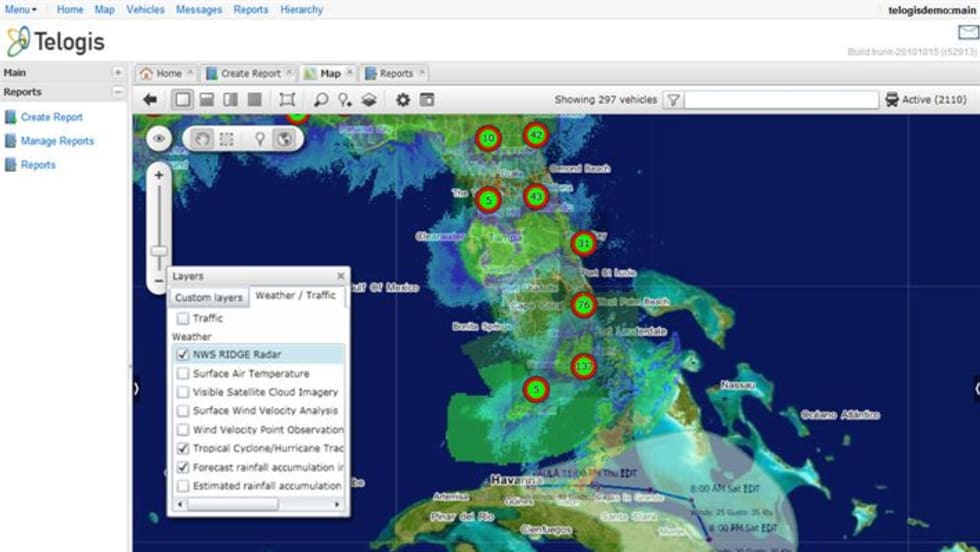Uncheck NWS RIDGE Radar layer

[183, 354]
